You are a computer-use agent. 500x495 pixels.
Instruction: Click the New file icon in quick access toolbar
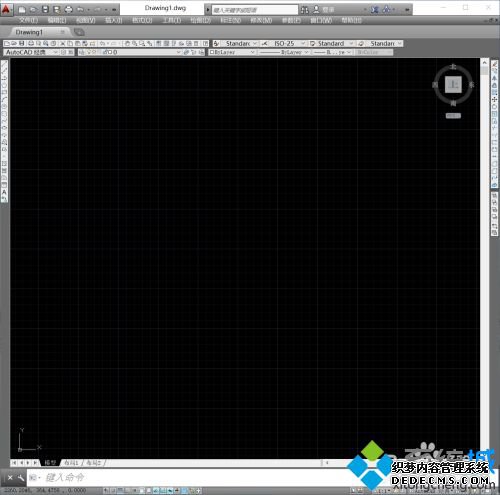pos(22,10)
